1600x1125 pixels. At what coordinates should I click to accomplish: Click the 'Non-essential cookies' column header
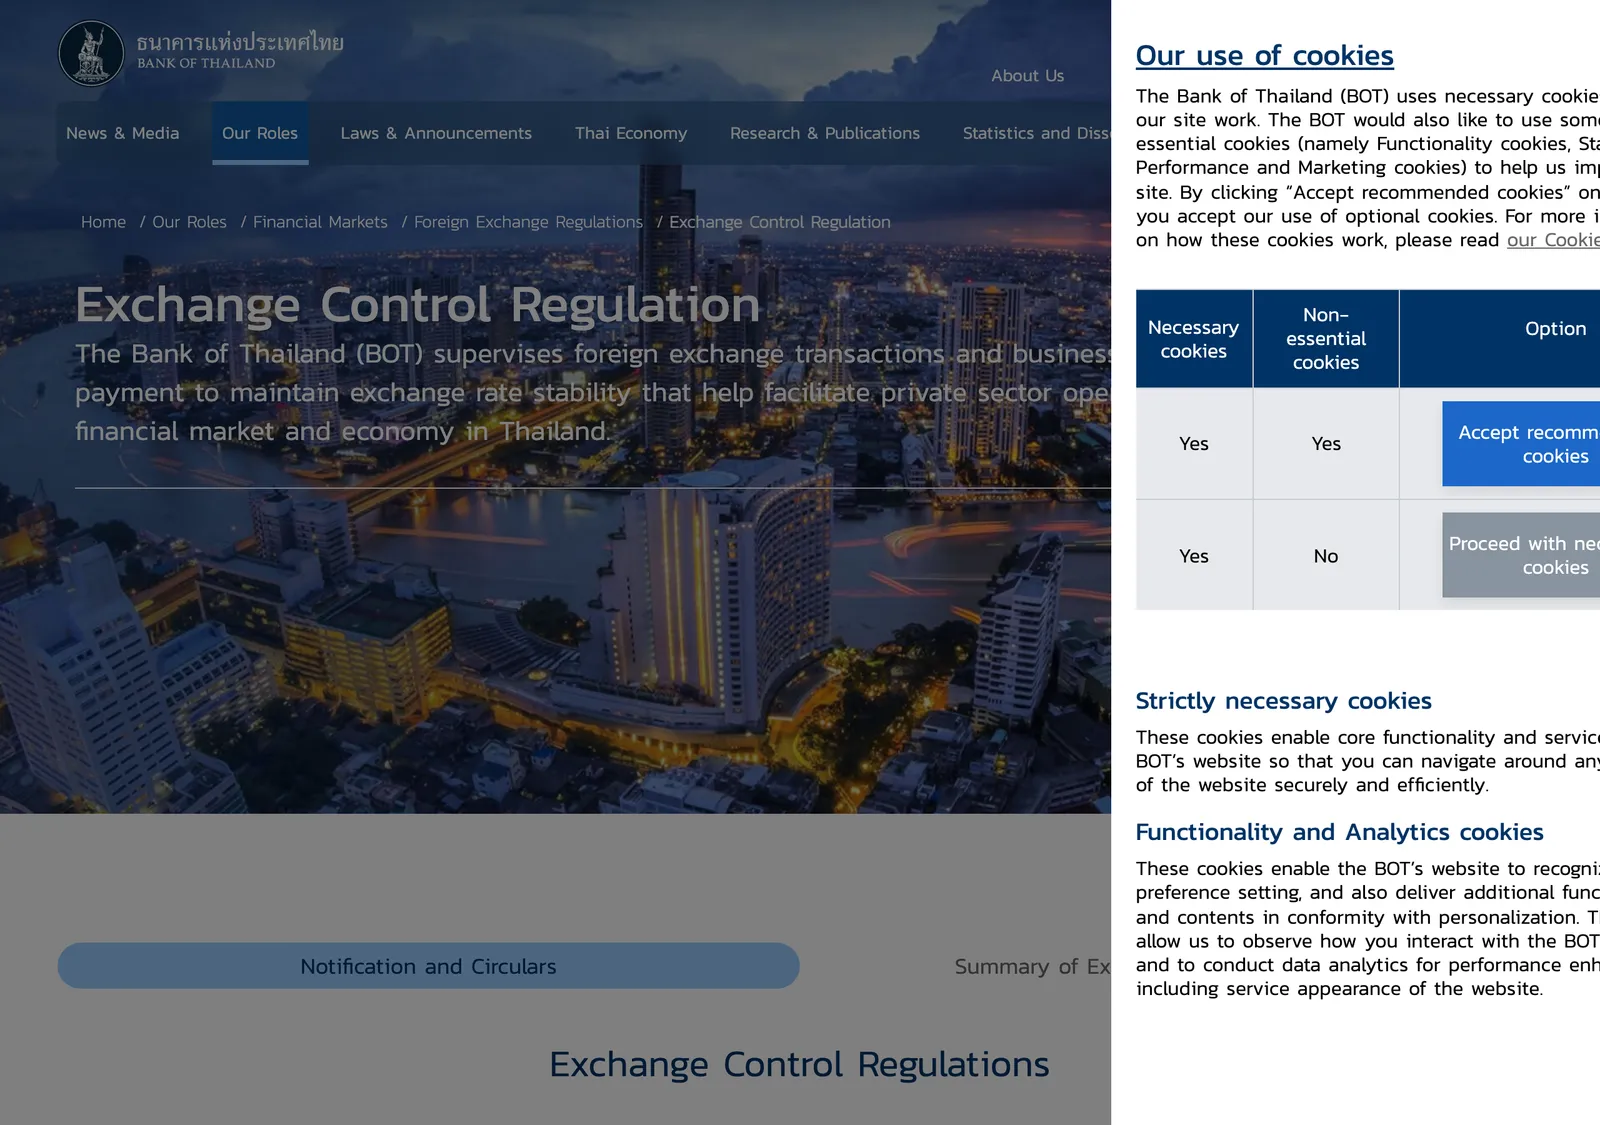(1326, 339)
